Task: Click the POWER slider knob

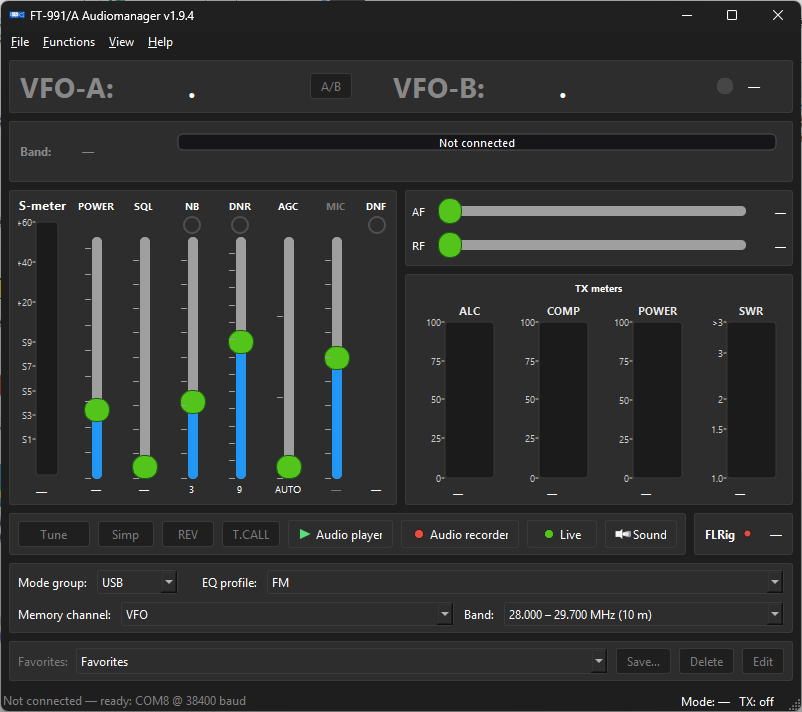Action: pos(97,410)
